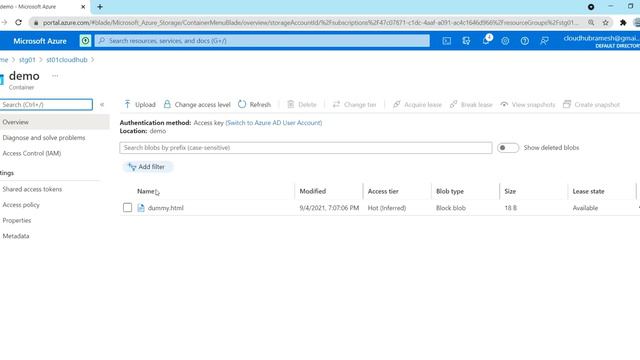The image size is (640, 360).
Task: Open Azure Cloud Shell icon
Action: pyautogui.click(x=447, y=41)
